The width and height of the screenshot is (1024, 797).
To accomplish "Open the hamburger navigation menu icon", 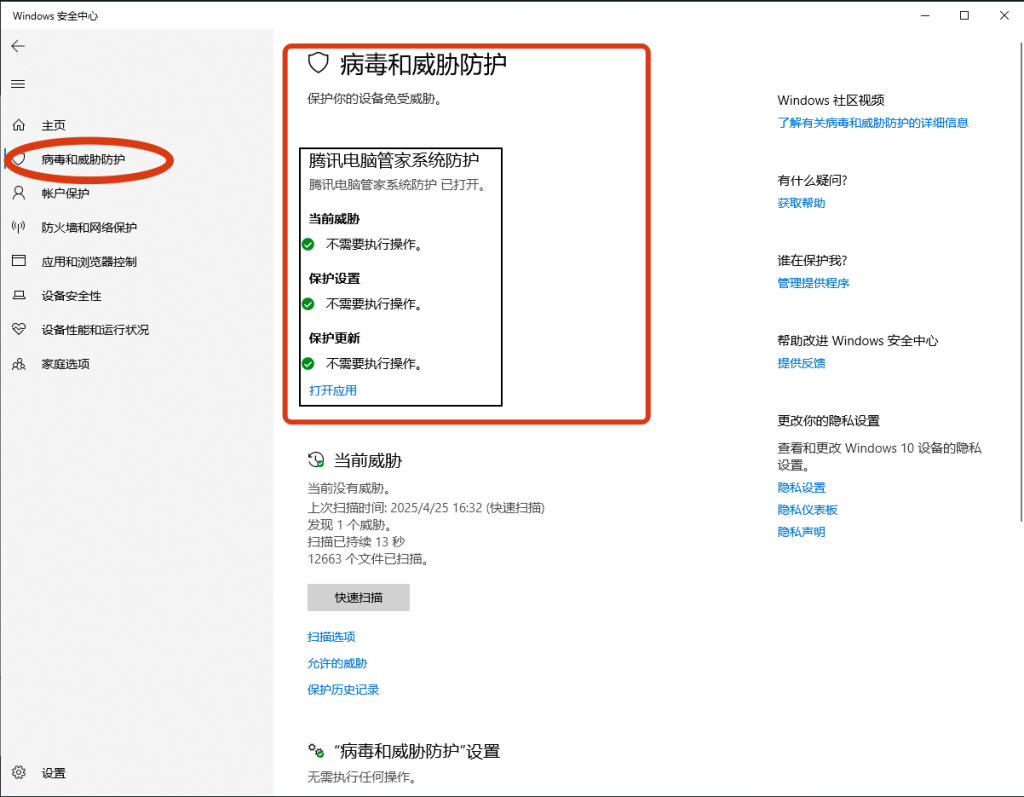I will tap(18, 84).
